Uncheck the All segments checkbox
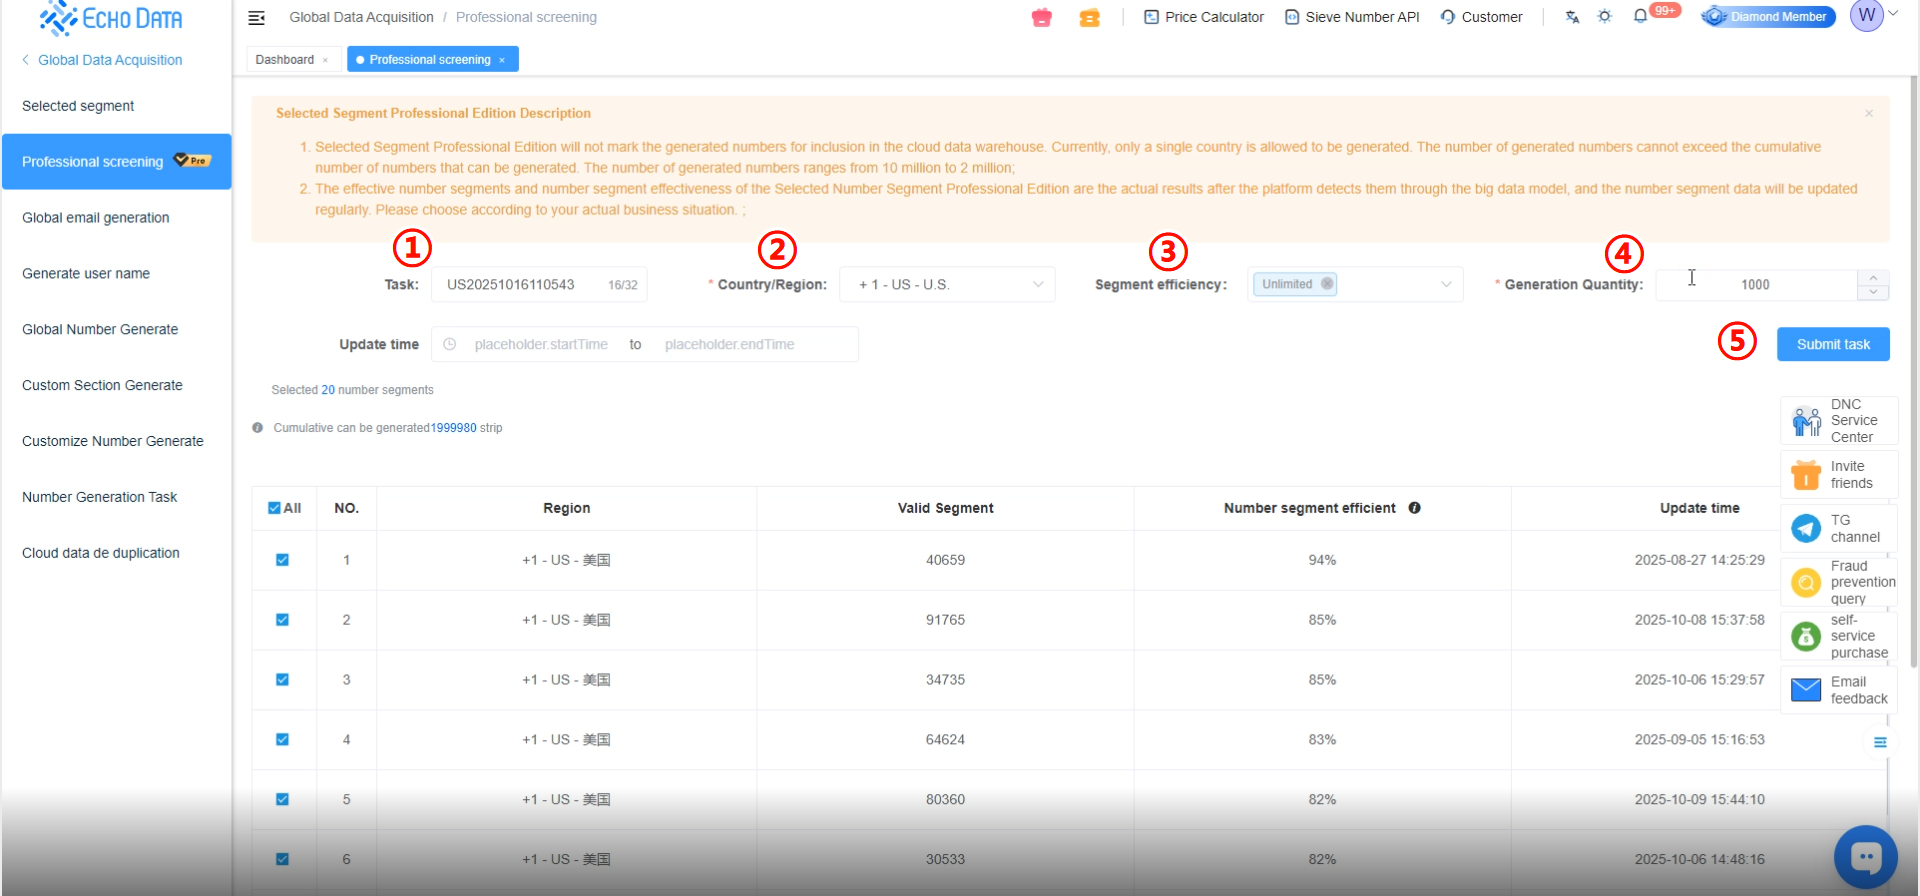 [x=274, y=508]
